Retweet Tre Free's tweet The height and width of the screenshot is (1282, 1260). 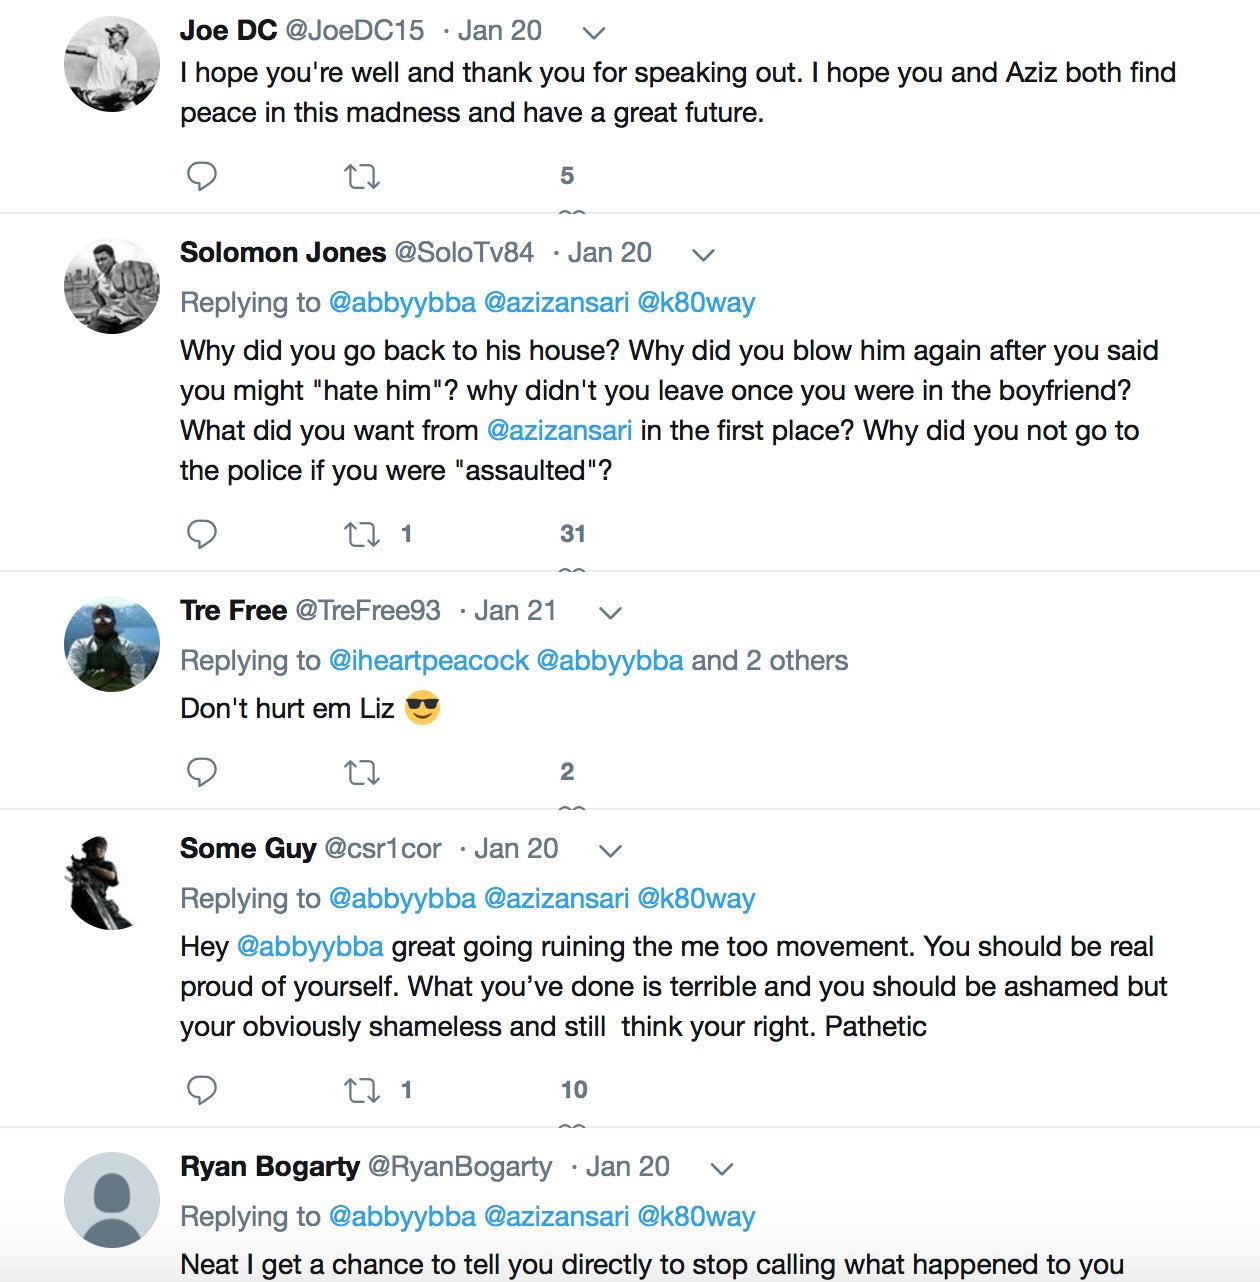coord(361,773)
